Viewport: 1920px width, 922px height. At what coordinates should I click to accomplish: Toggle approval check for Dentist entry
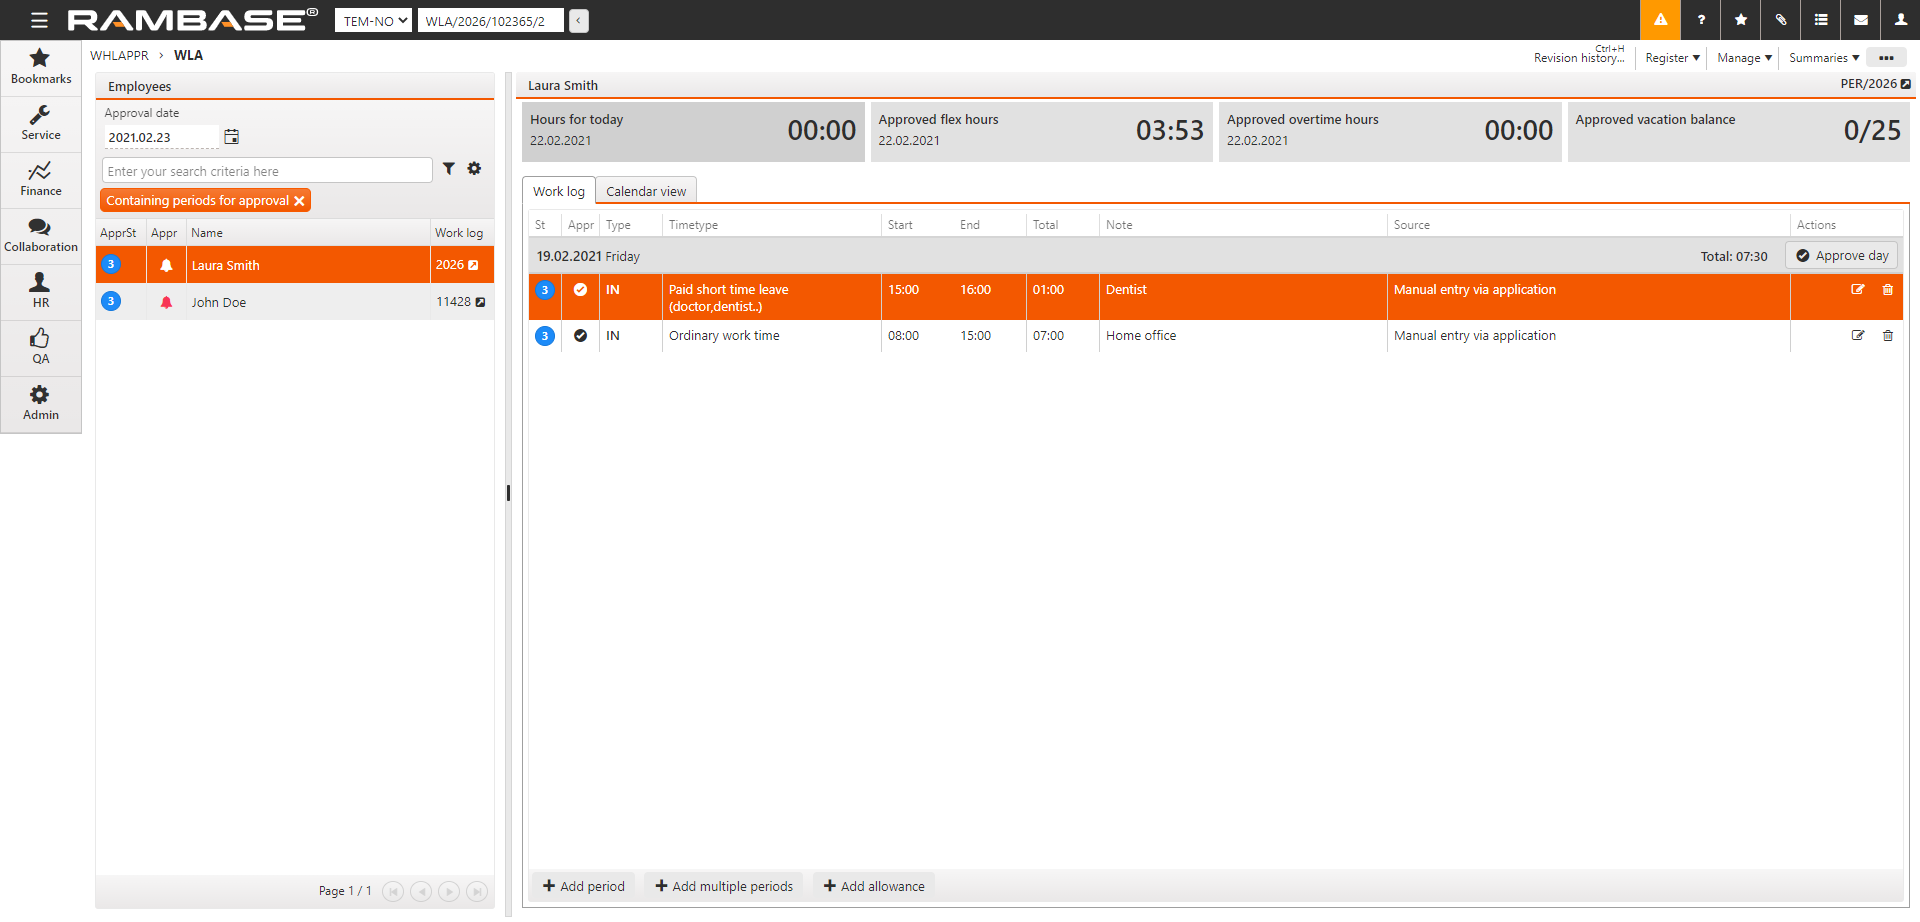tap(580, 290)
